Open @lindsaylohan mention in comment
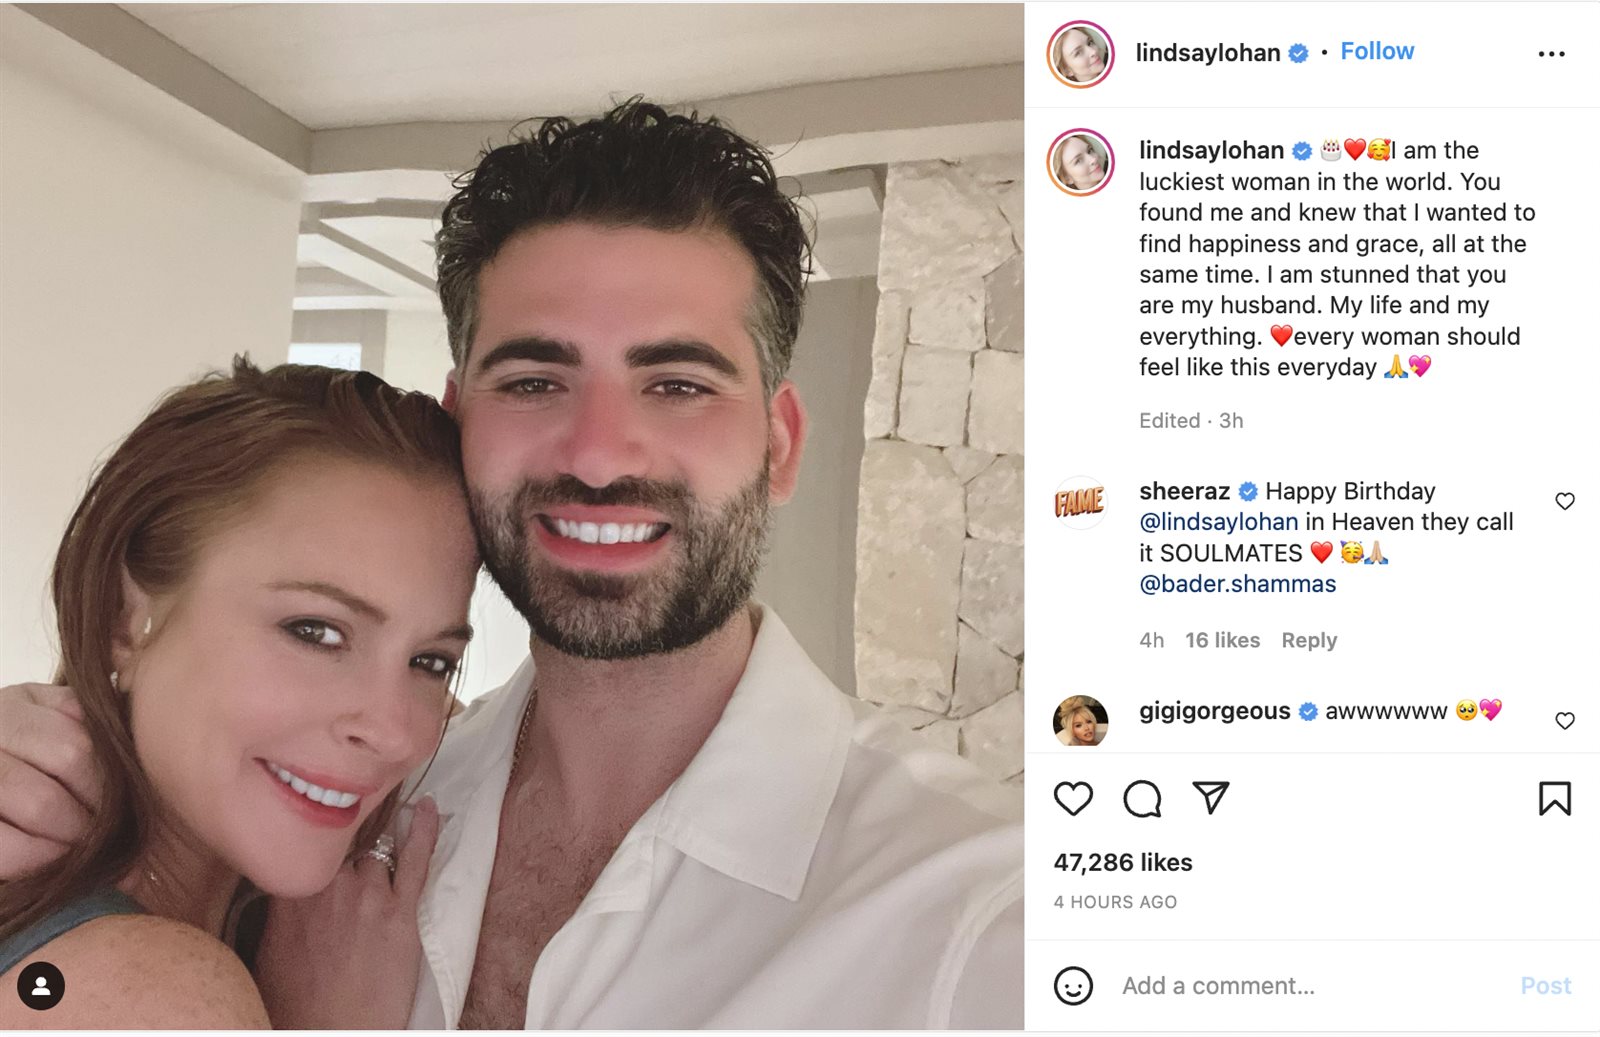The image size is (1600, 1037). click(x=1218, y=522)
